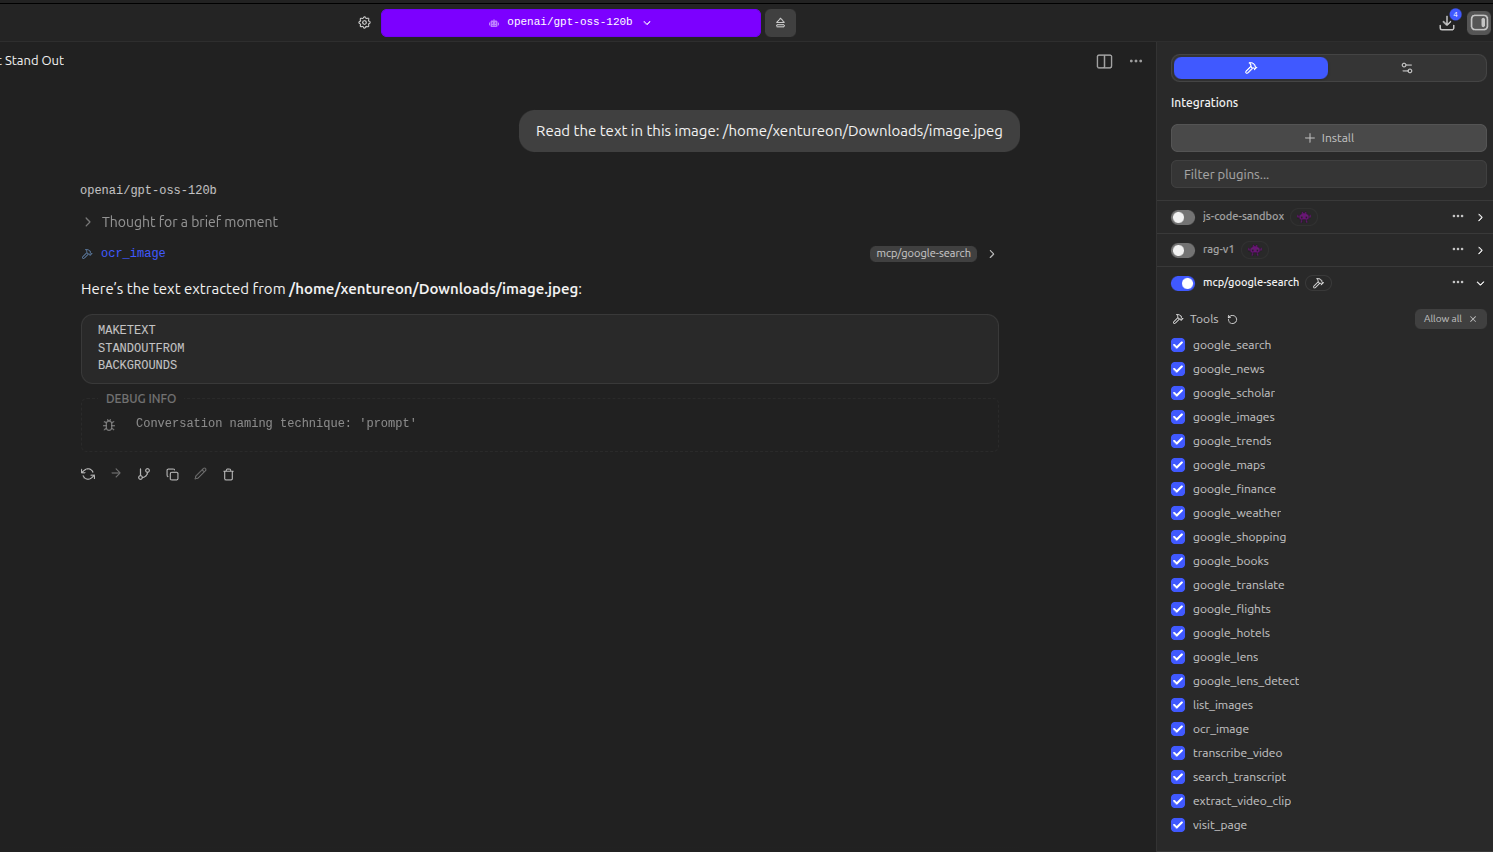Uncheck the transcribe_video tool
Viewport: 1493px width, 852px height.
click(x=1178, y=753)
